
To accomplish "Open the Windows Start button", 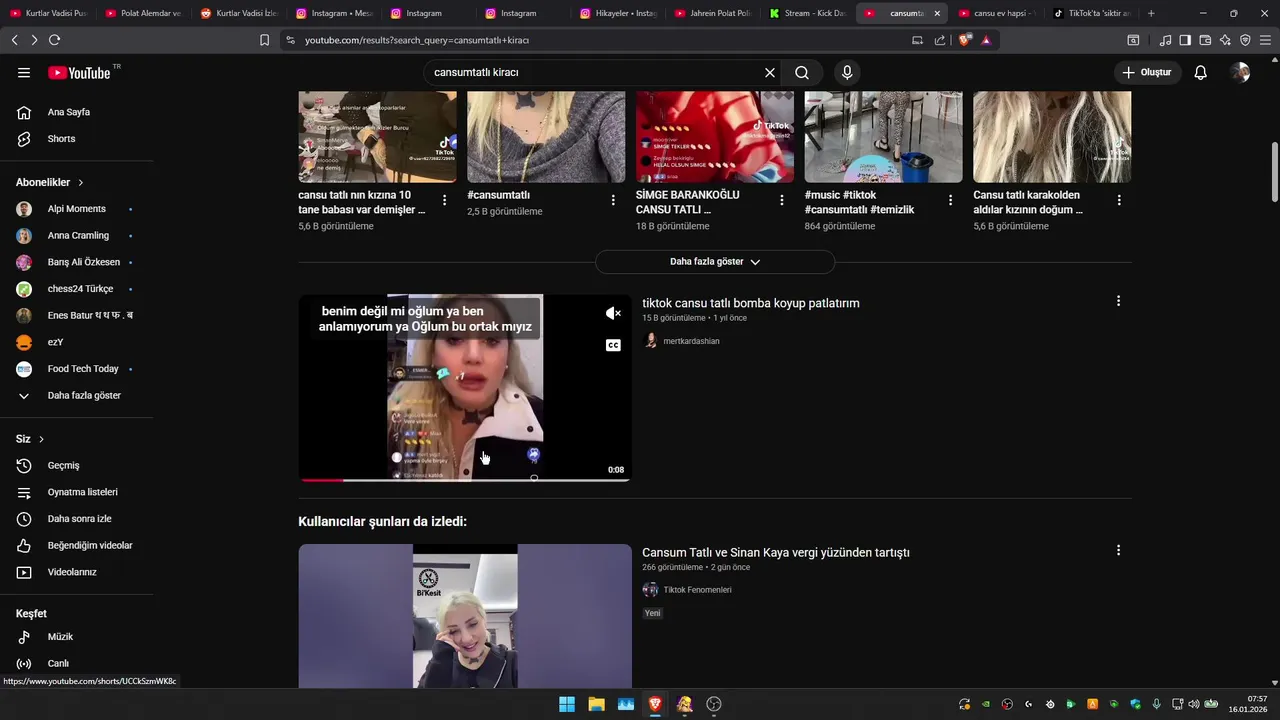I will [567, 704].
